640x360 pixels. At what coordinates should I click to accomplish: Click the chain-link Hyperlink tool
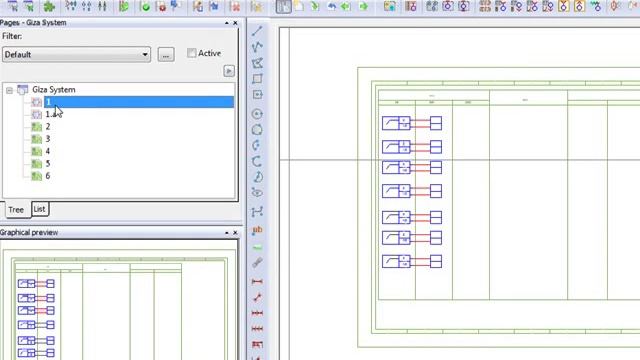click(x=257, y=262)
